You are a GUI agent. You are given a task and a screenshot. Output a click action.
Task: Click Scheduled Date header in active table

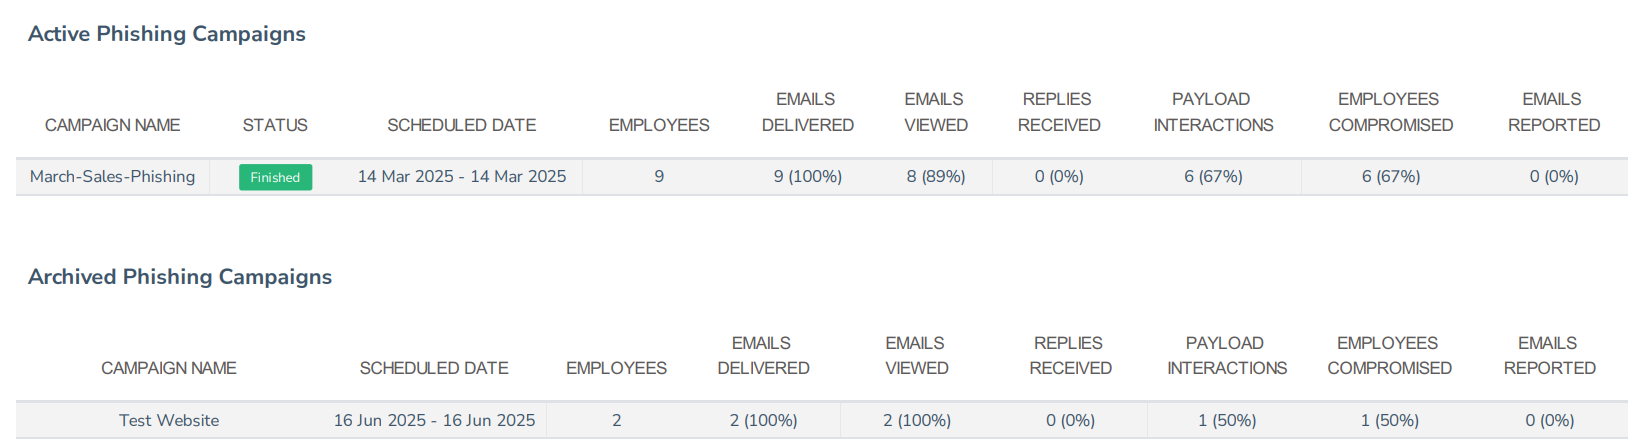point(461,125)
